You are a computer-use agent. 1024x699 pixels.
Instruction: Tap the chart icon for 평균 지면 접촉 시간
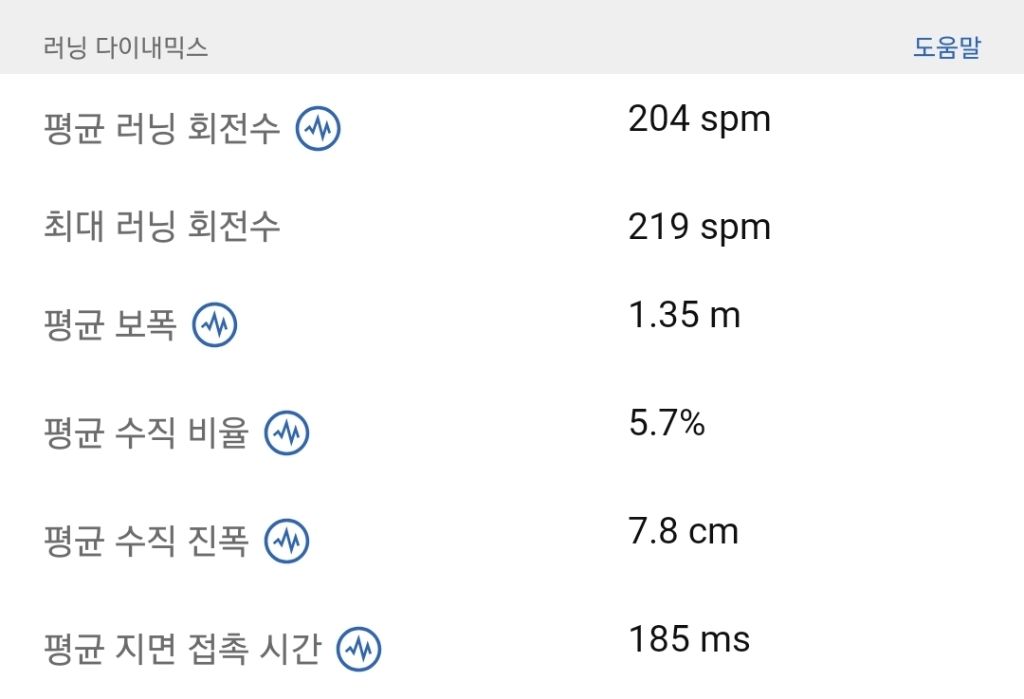[358, 649]
